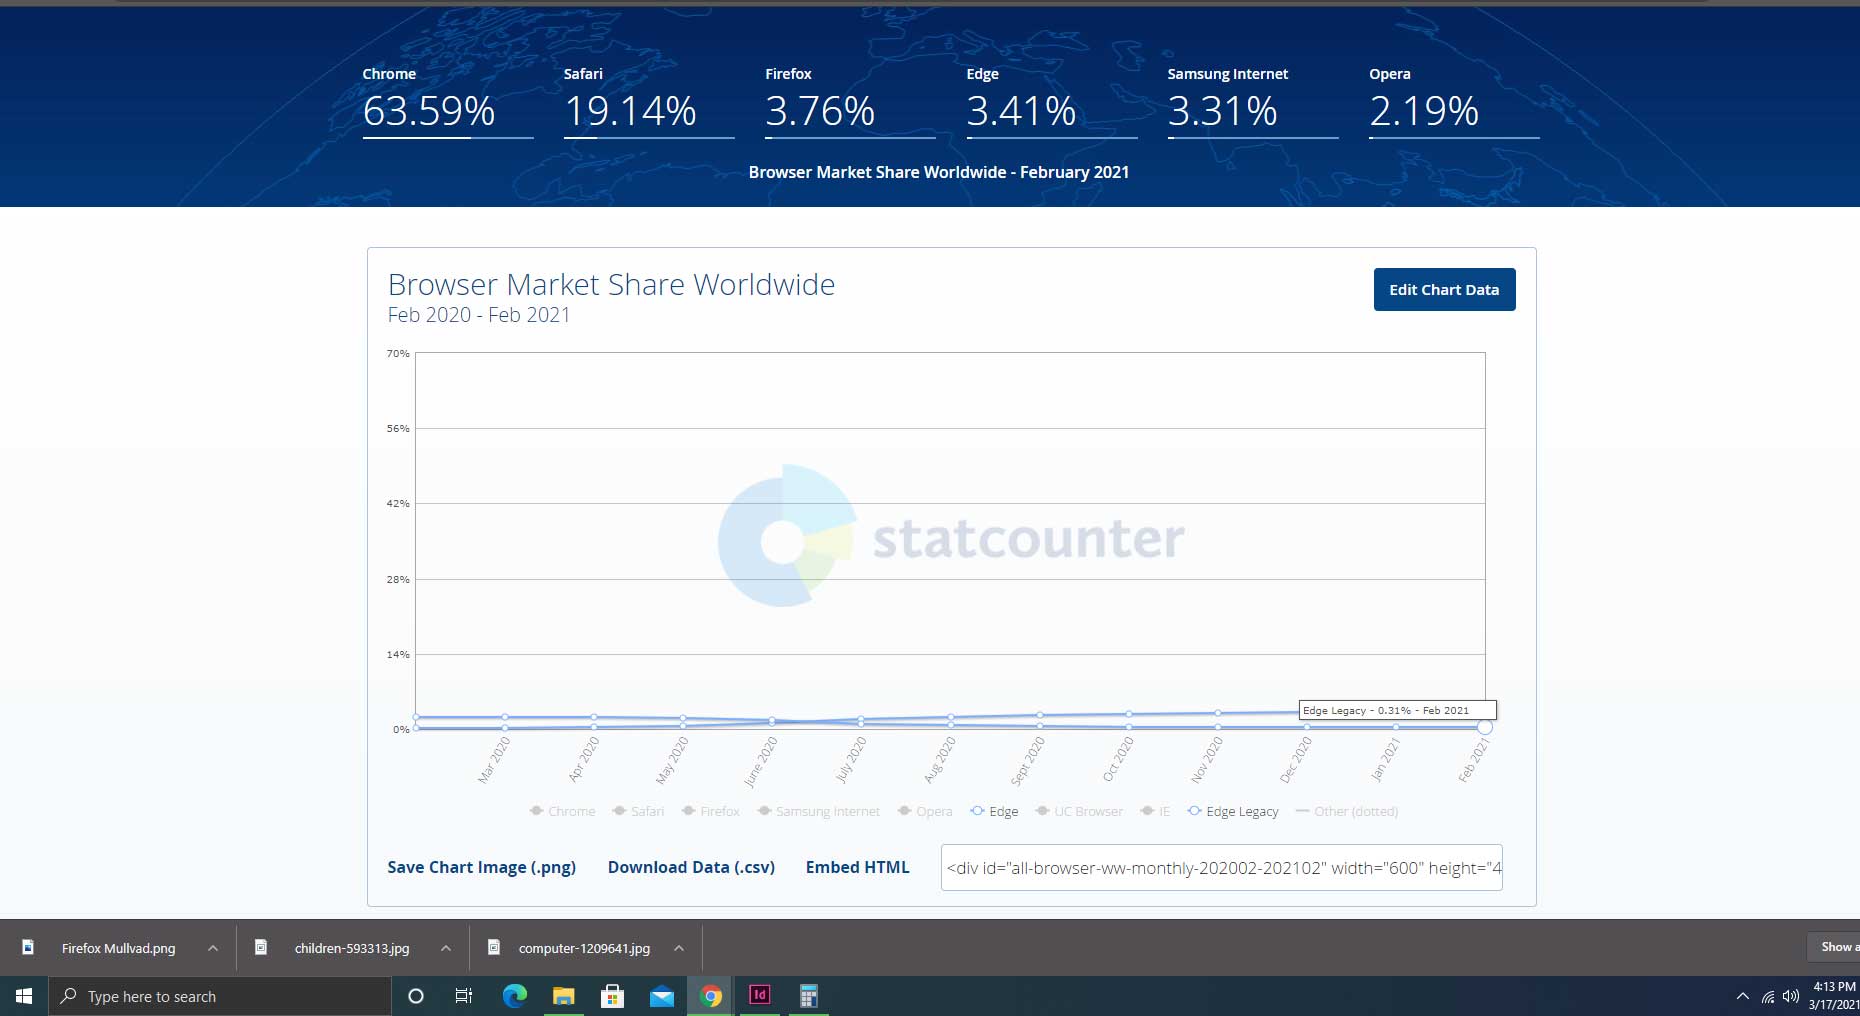Image resolution: width=1860 pixels, height=1016 pixels.
Task: Open computer-1209641.jpg download options chevron
Action: click(x=679, y=948)
